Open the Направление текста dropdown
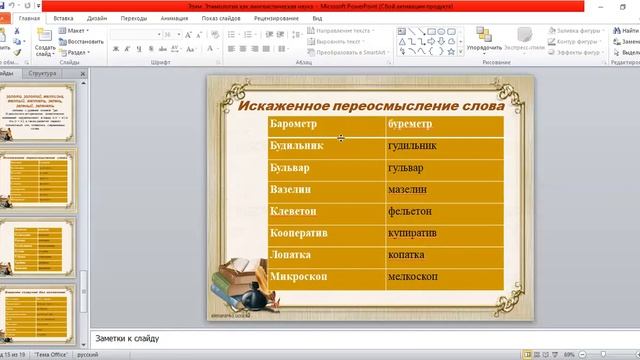The image size is (640, 360). pos(341,31)
